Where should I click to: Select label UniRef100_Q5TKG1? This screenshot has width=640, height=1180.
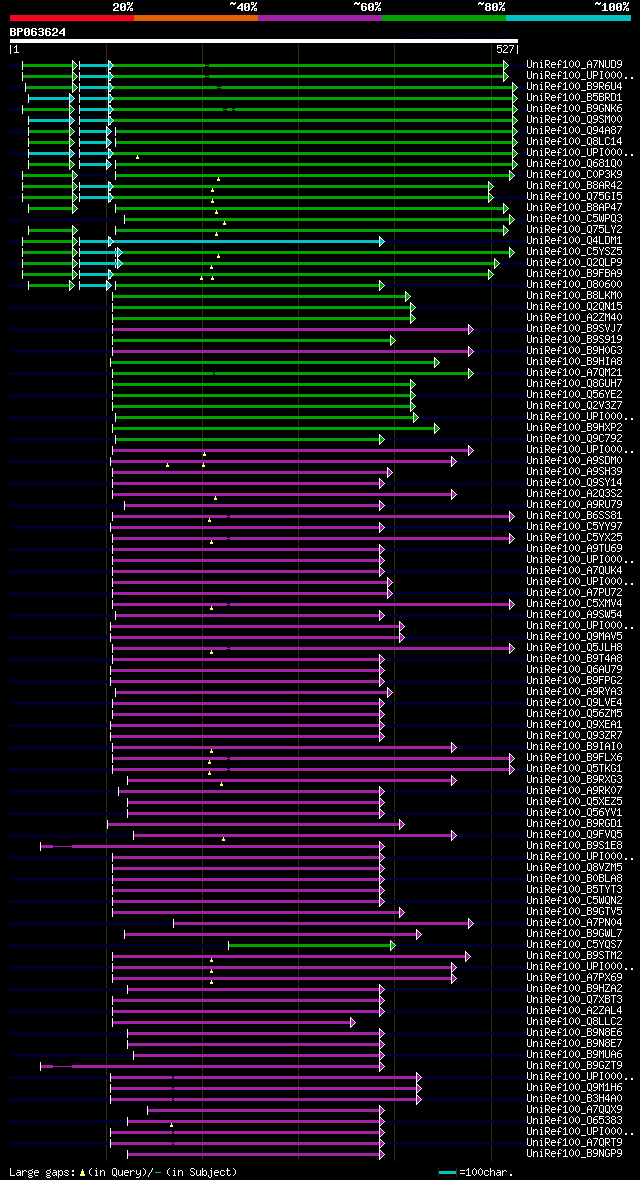point(574,768)
